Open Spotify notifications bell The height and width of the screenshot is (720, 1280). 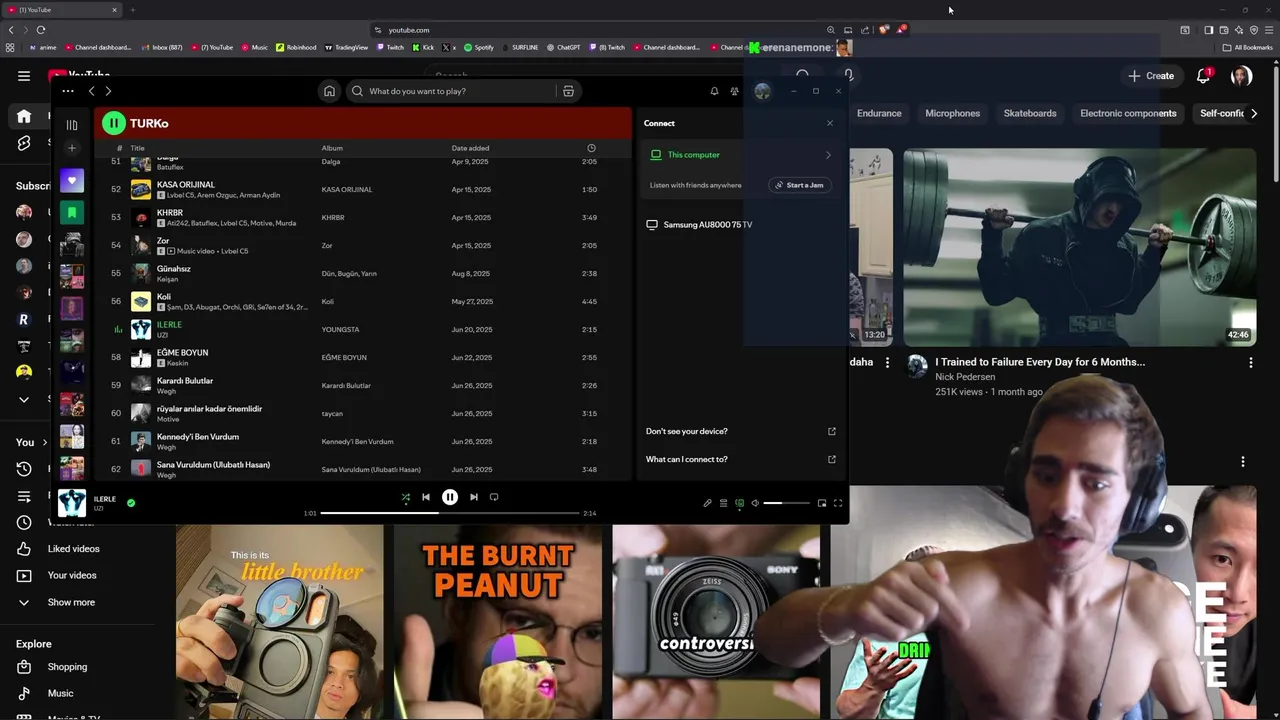714,91
